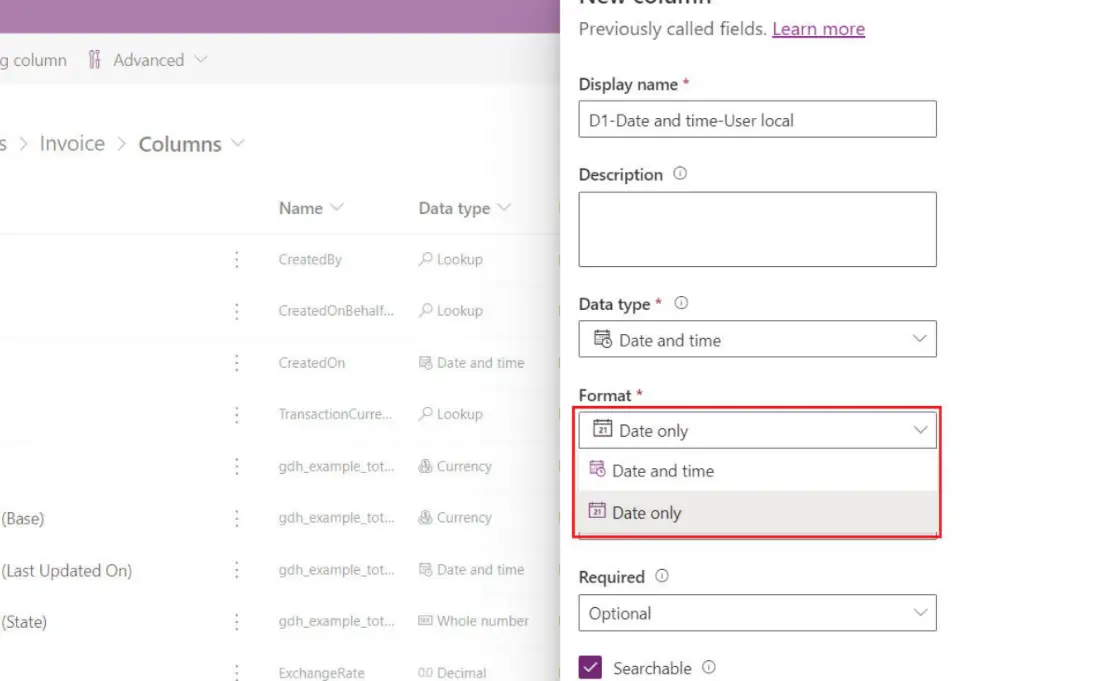
Task: Open the Data type dropdown
Action: click(757, 340)
